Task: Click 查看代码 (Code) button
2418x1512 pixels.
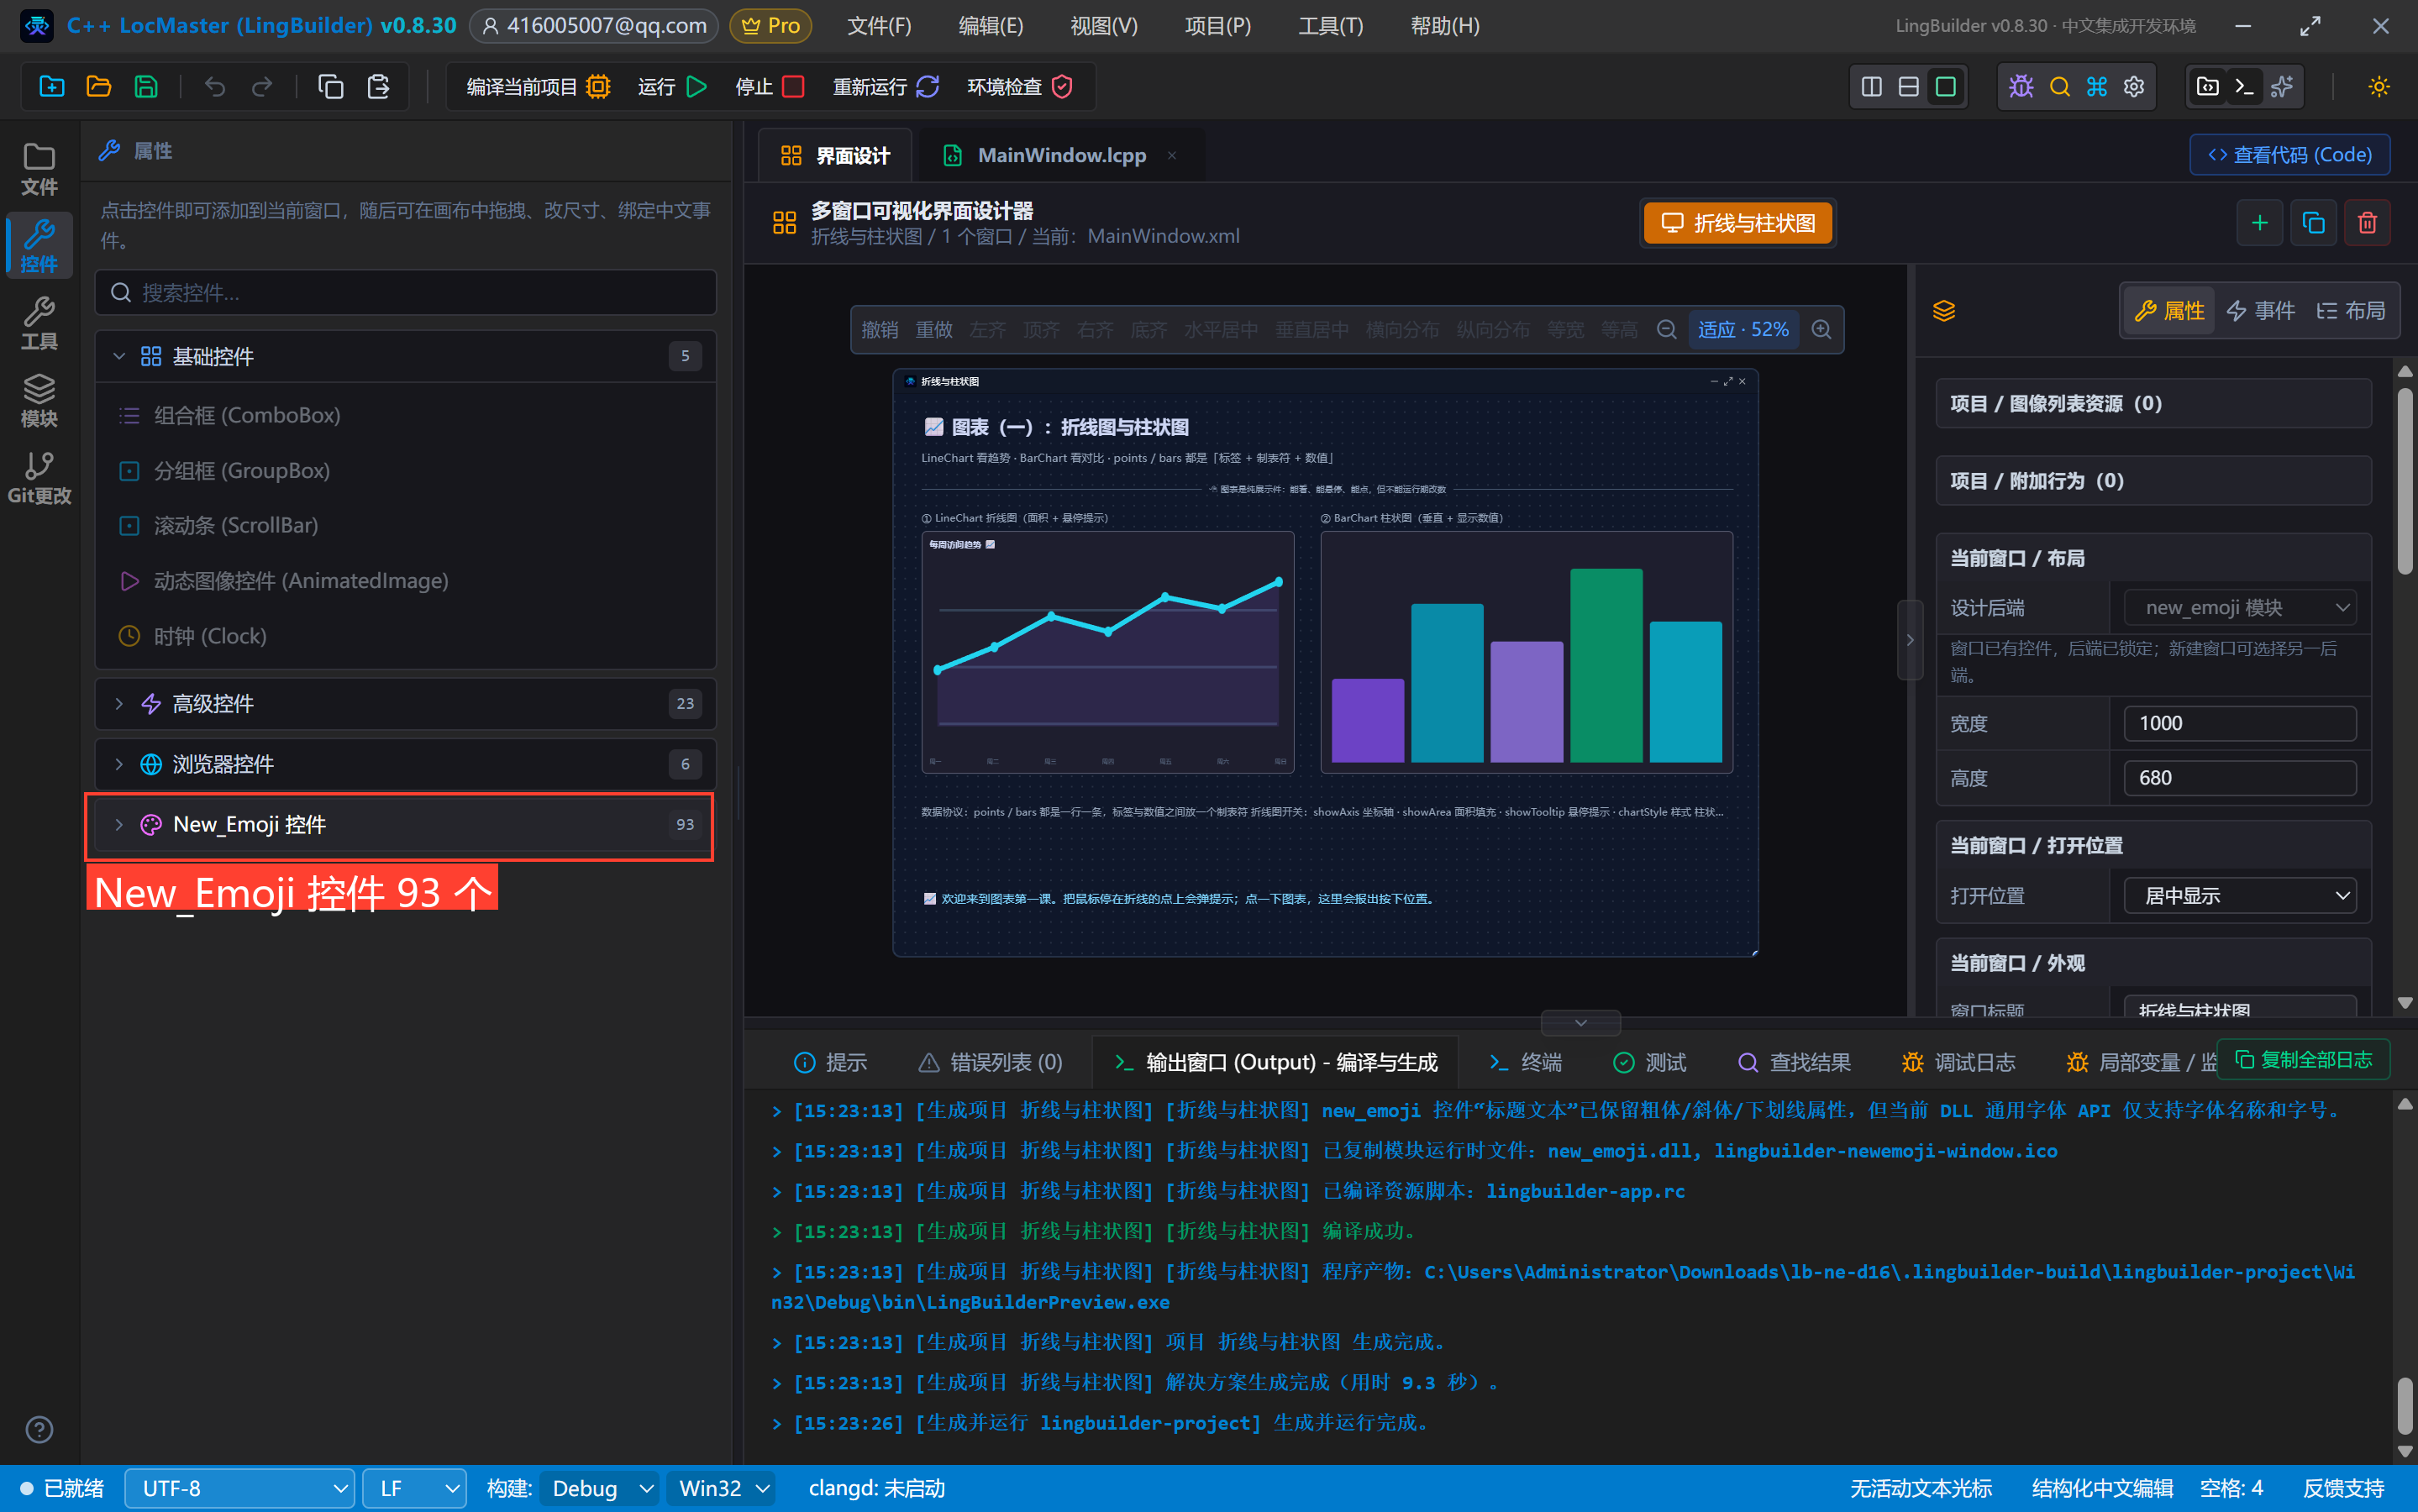Action: [2289, 155]
